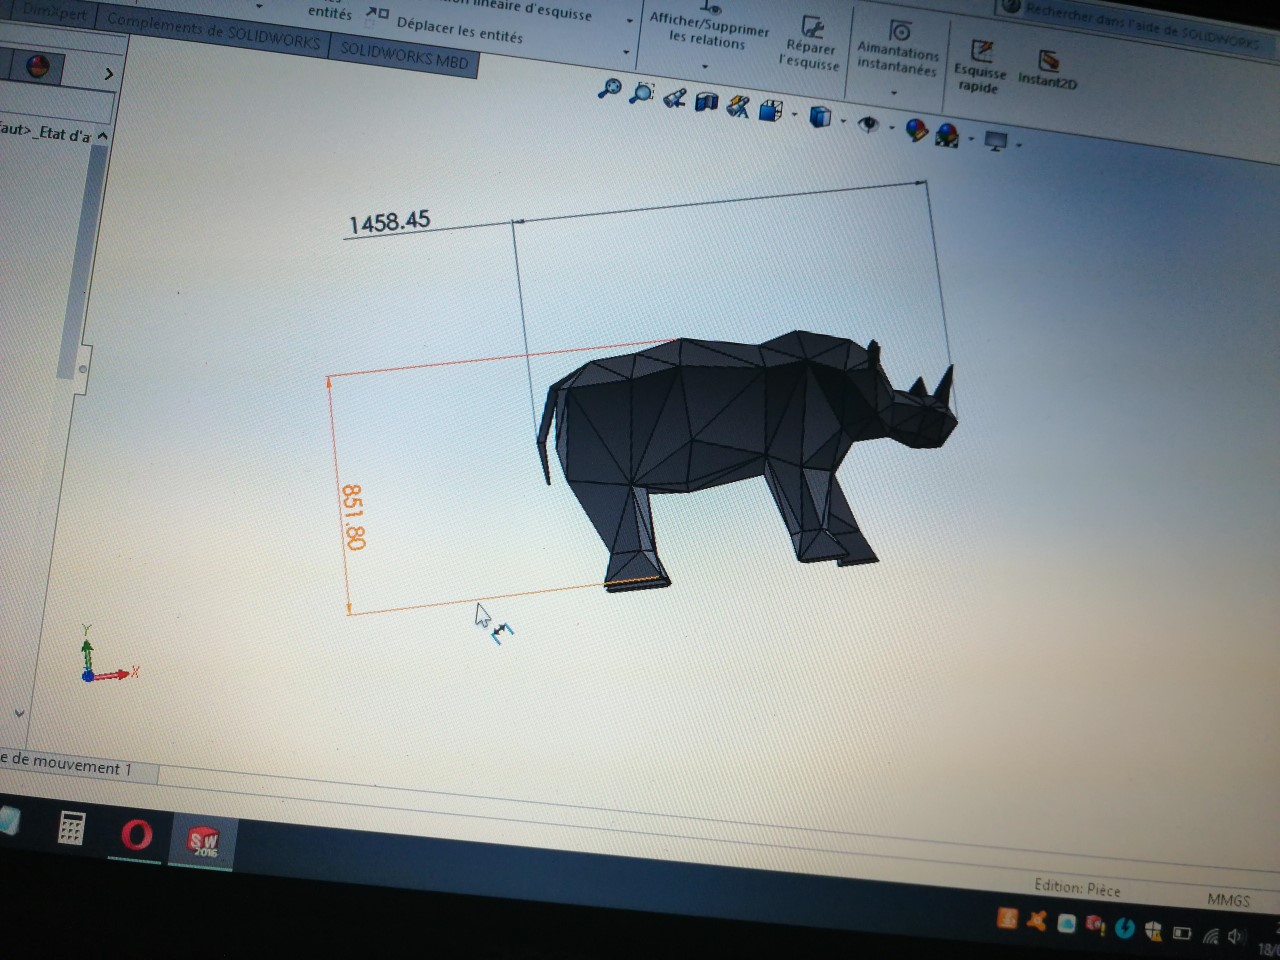
Task: Click the Zoom to Fit magnifier icon
Action: [609, 89]
